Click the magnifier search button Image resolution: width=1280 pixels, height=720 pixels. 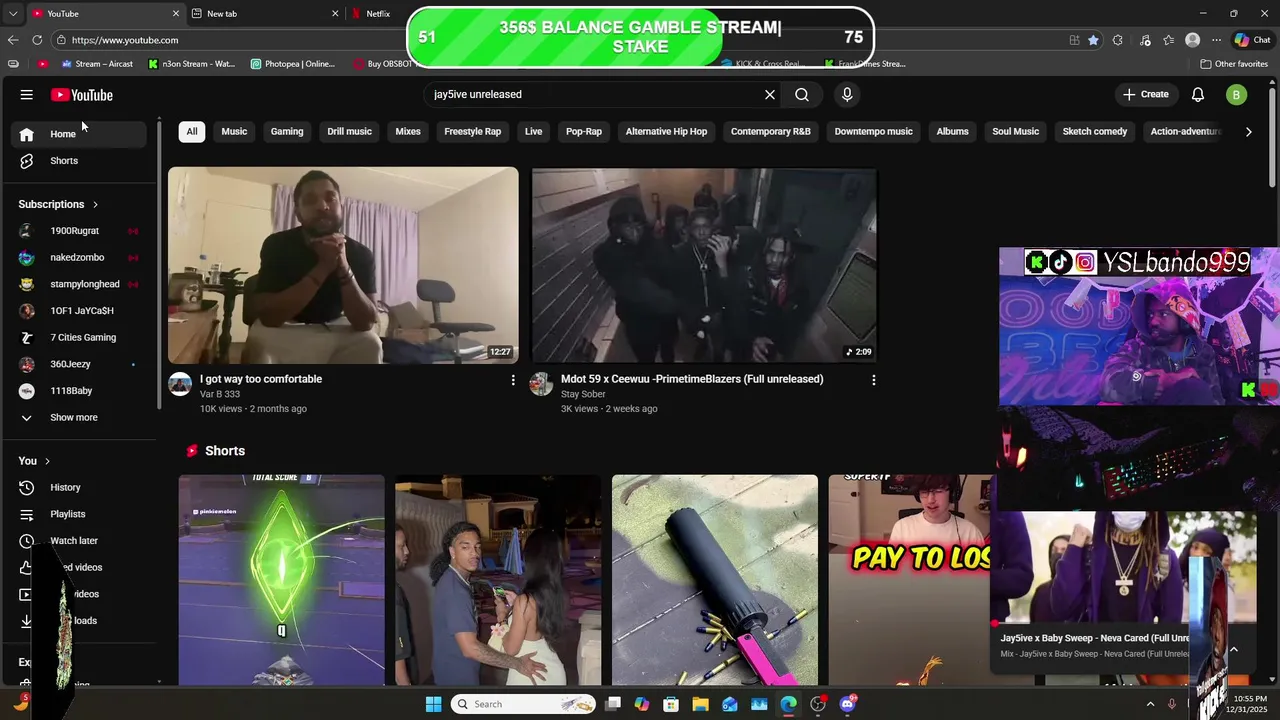802,95
